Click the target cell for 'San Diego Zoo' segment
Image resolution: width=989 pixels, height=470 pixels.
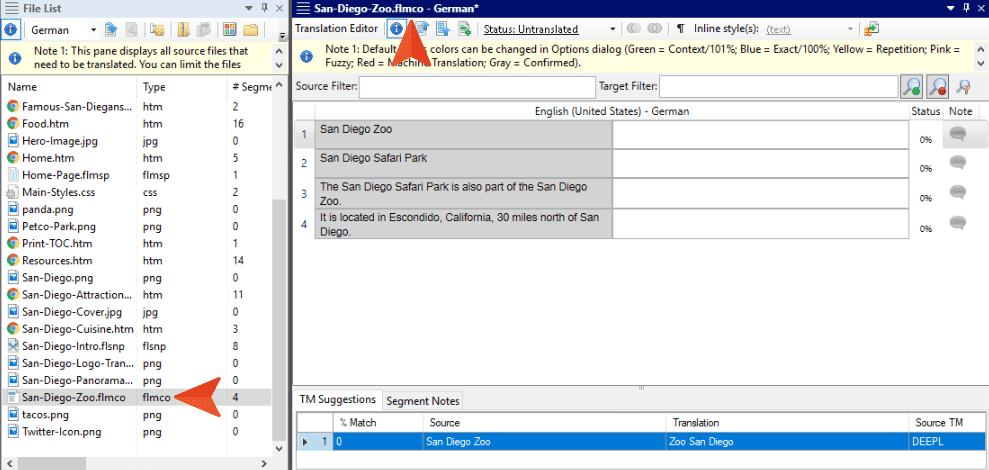pos(761,134)
